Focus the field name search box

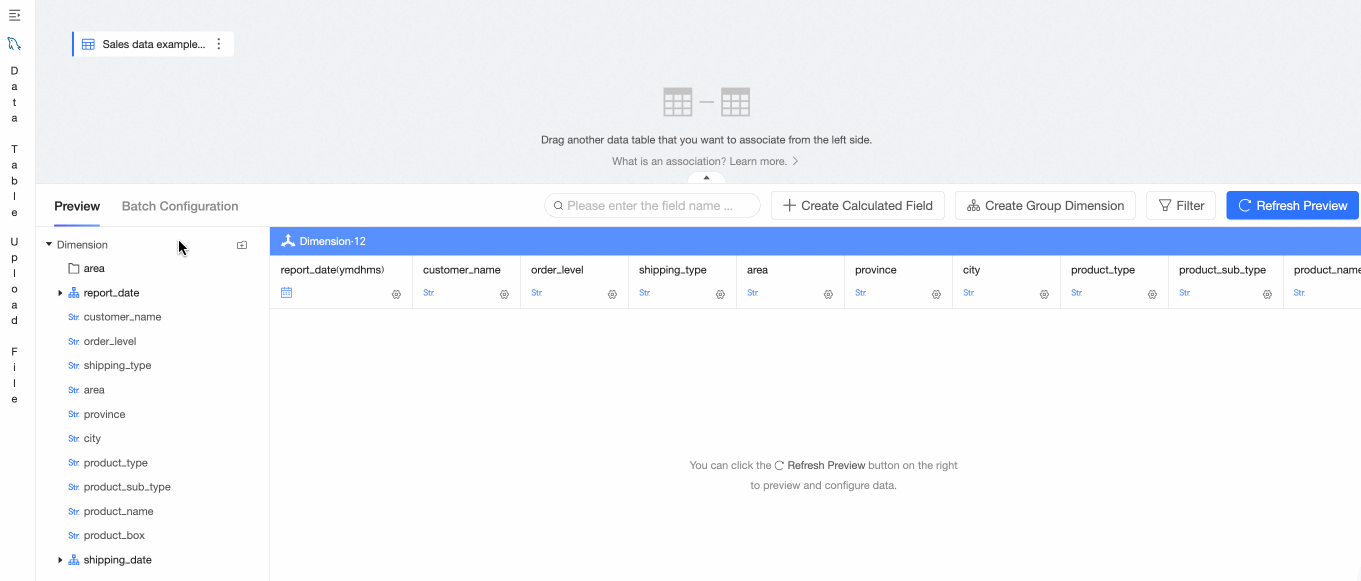point(652,205)
